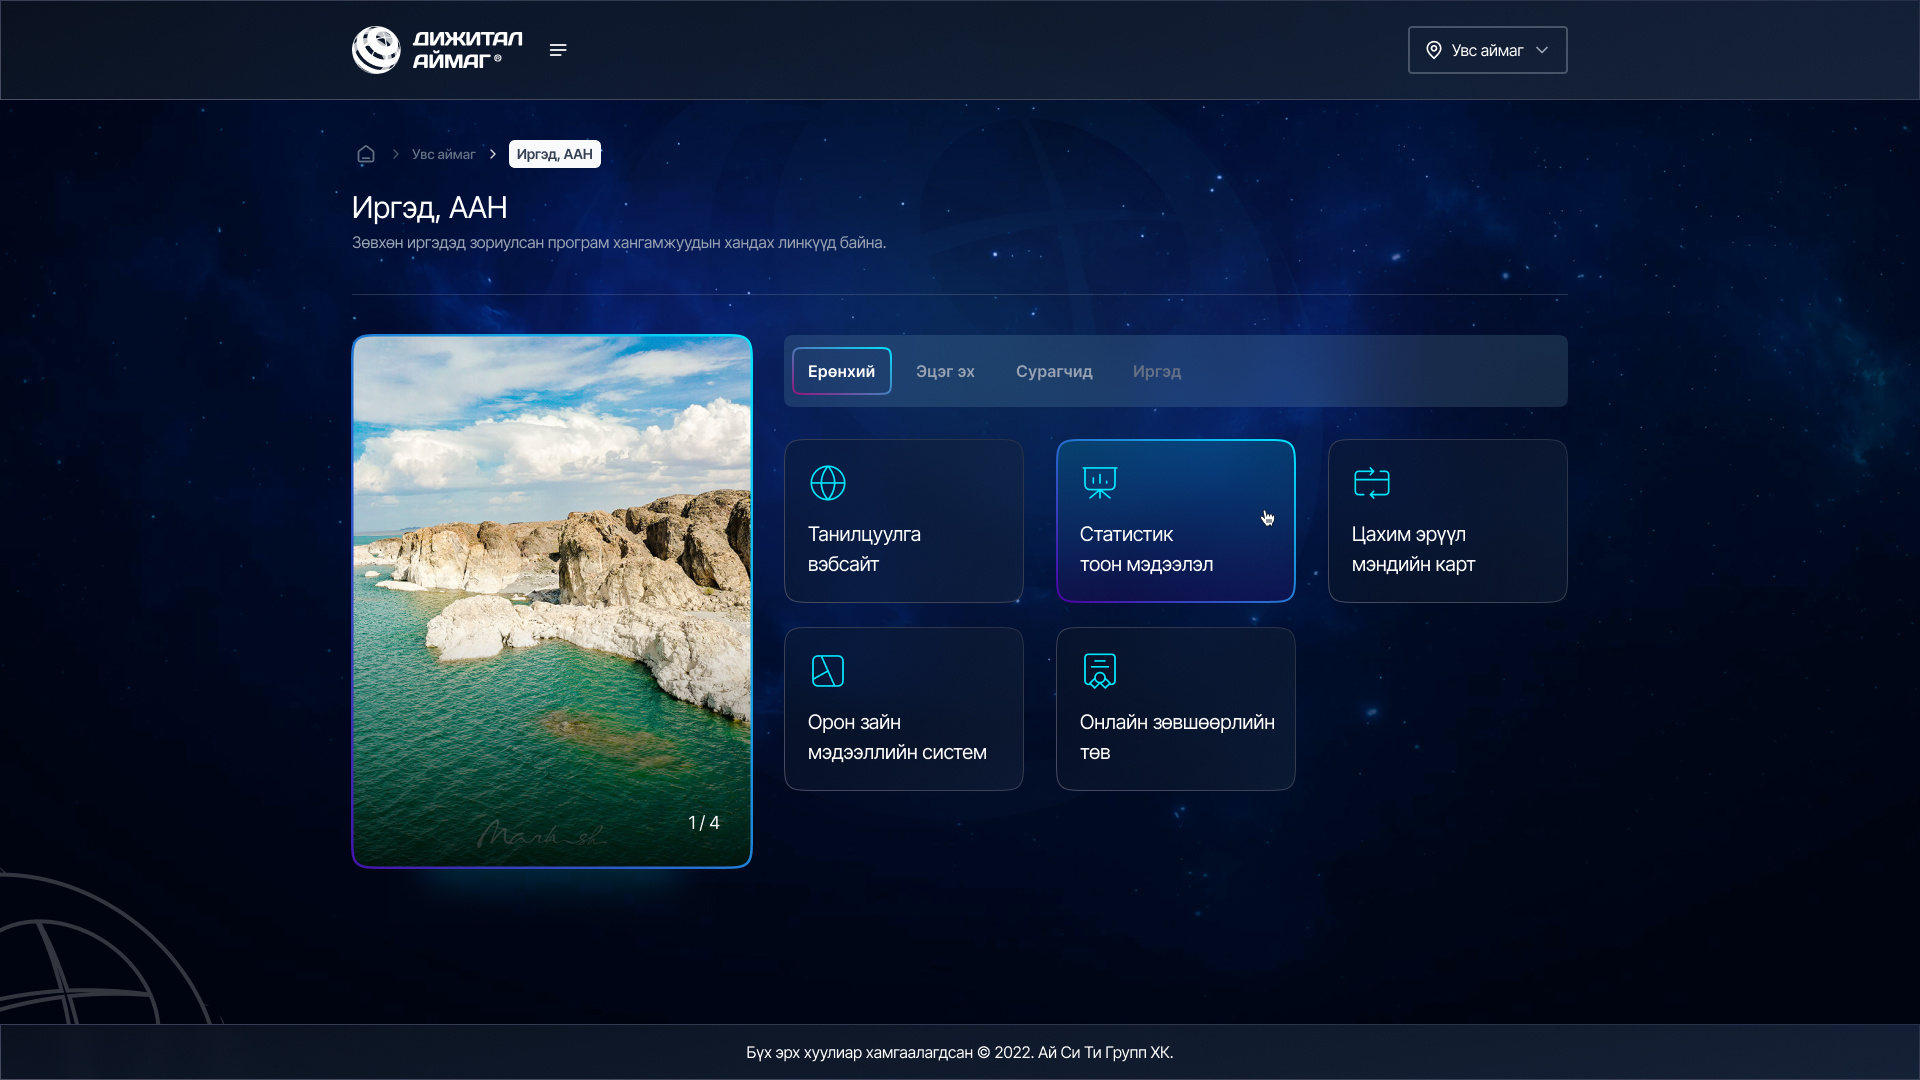Enable the Иргэд filter option

pyautogui.click(x=1156, y=371)
